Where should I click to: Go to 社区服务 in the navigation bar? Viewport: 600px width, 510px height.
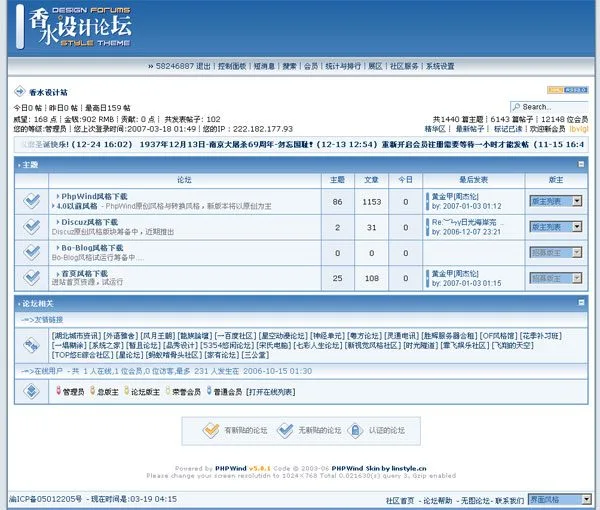(x=404, y=66)
